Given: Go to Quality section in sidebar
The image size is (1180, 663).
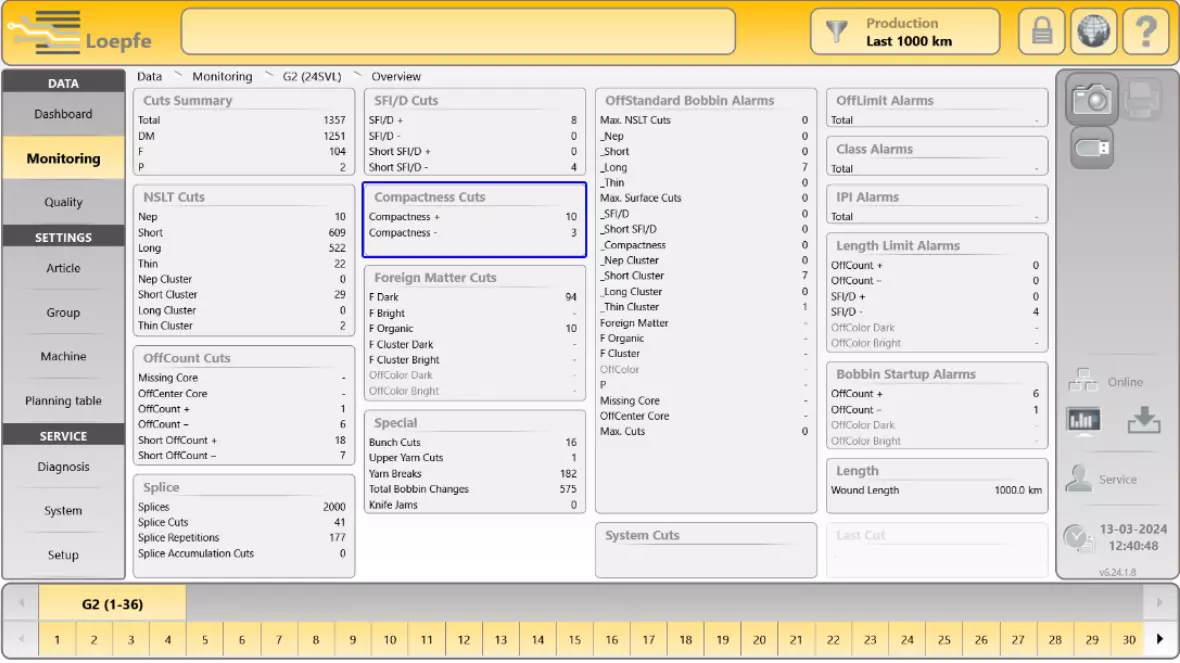Looking at the screenshot, I should tap(63, 202).
